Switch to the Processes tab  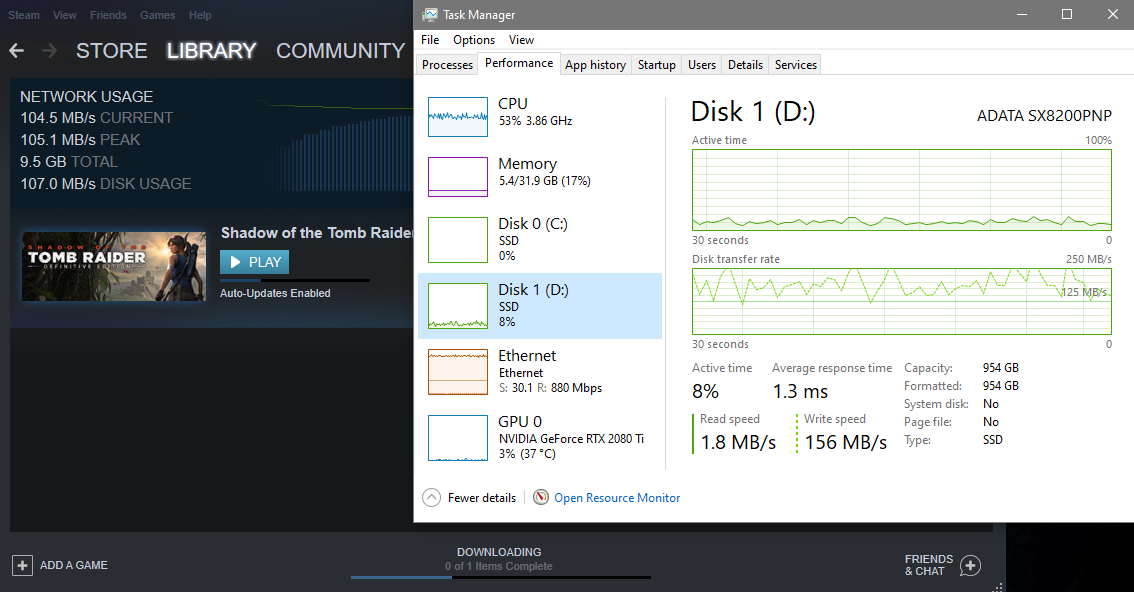point(447,65)
